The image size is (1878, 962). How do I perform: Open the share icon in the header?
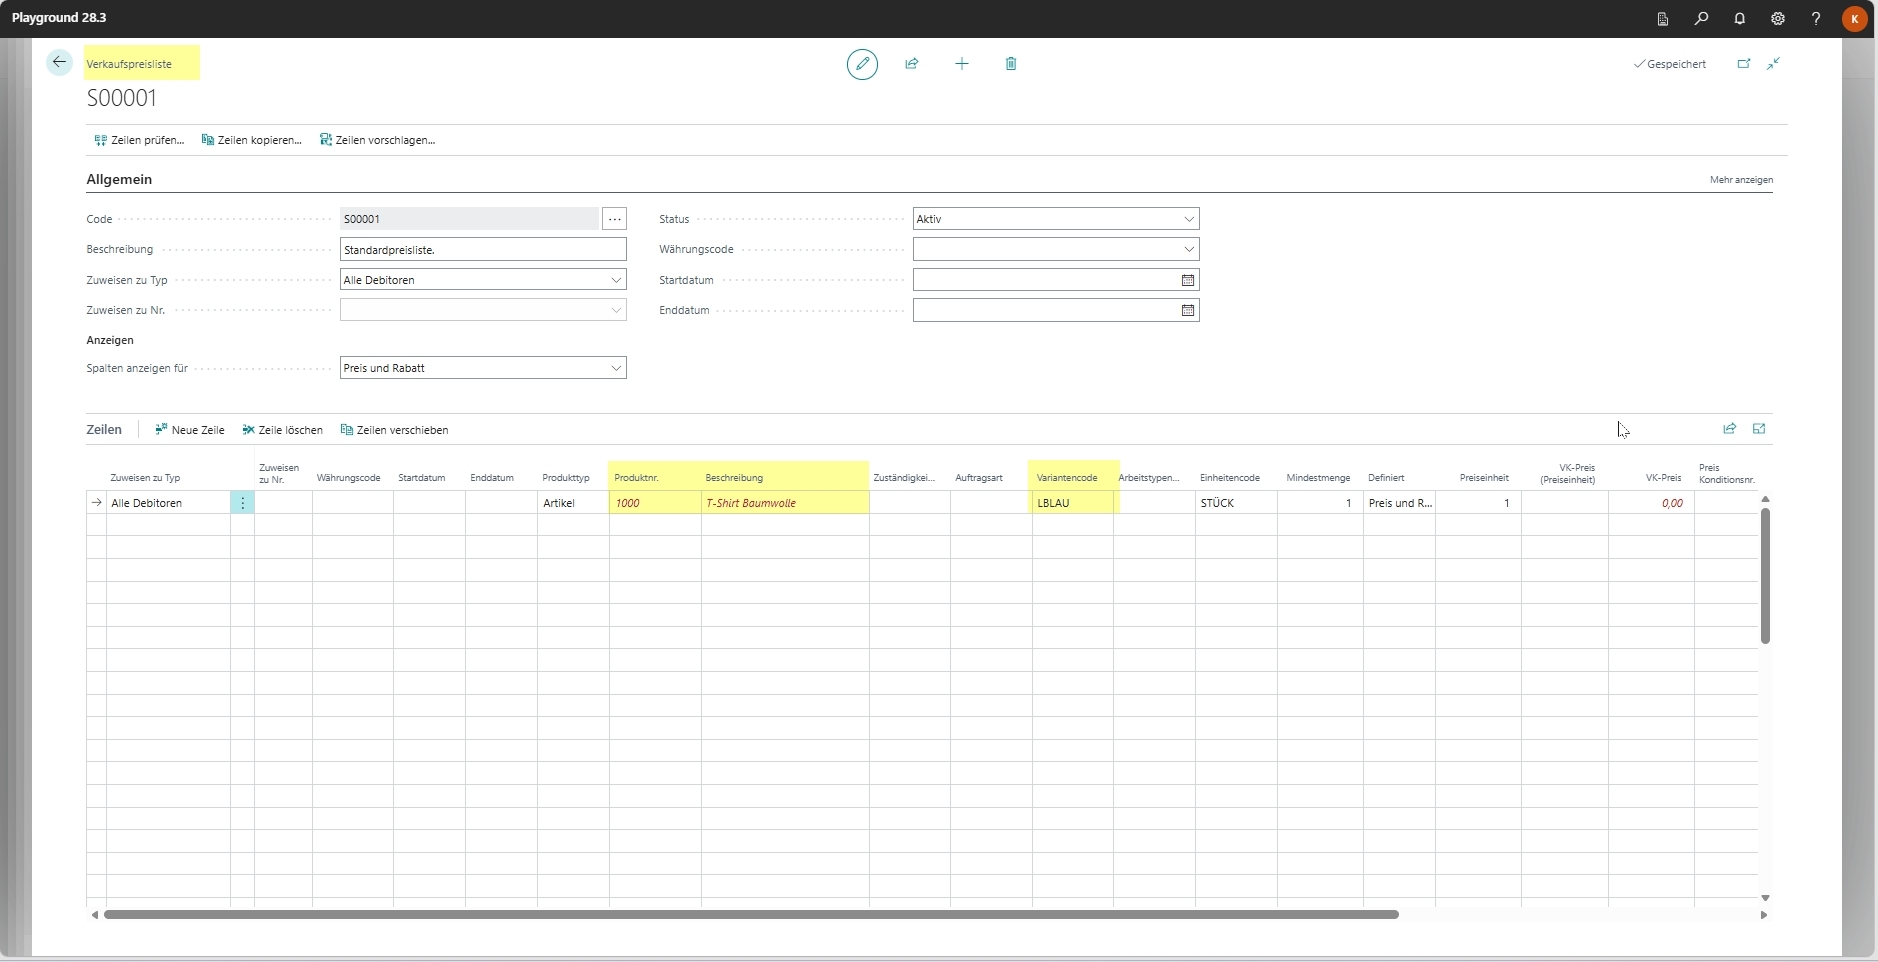click(x=912, y=64)
